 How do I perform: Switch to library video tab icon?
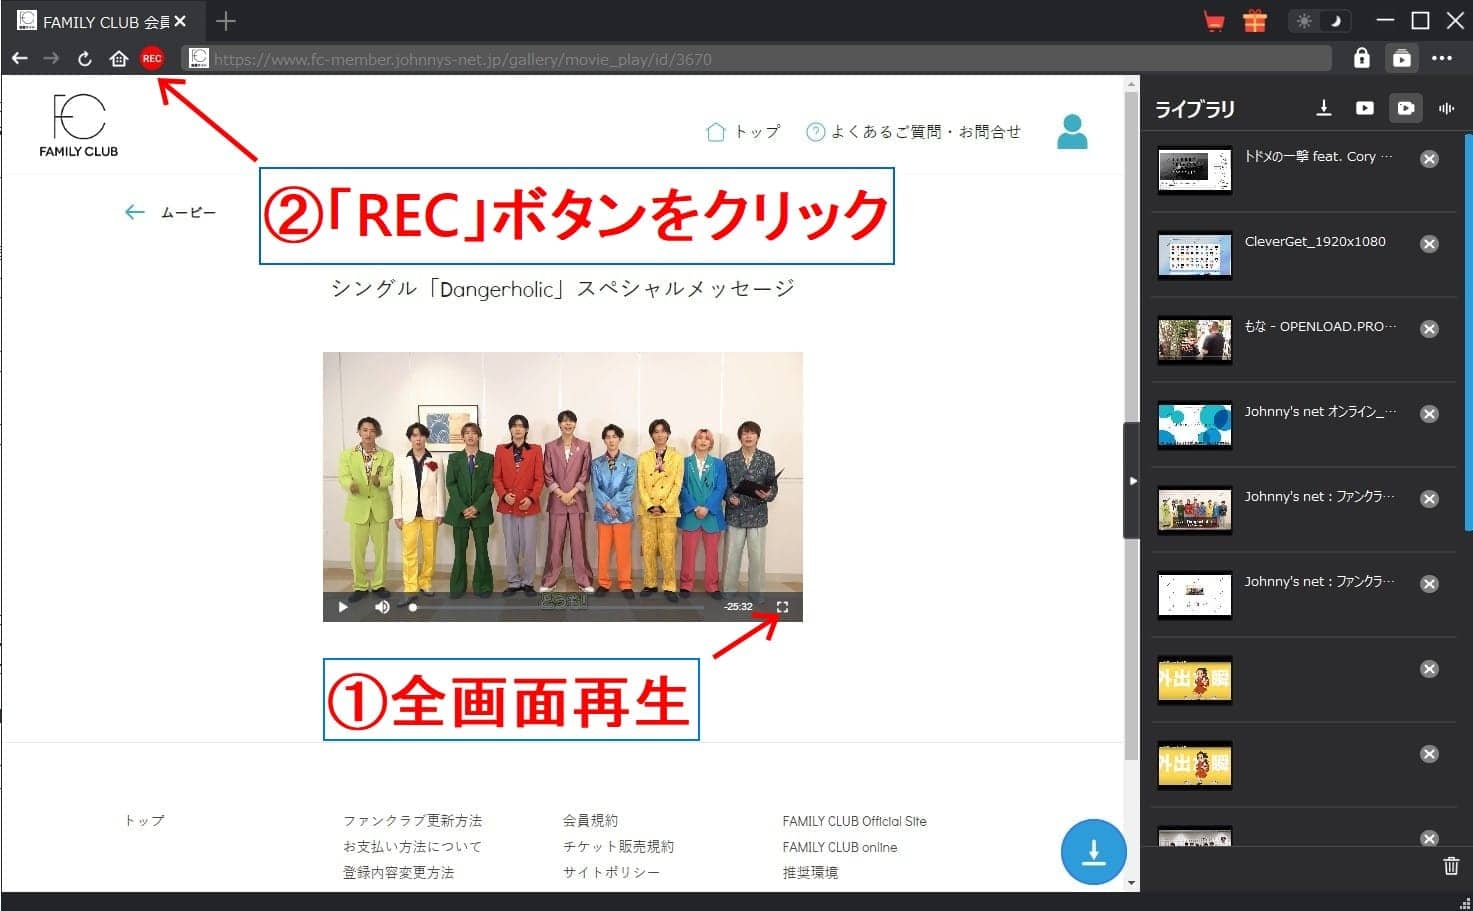(1365, 108)
